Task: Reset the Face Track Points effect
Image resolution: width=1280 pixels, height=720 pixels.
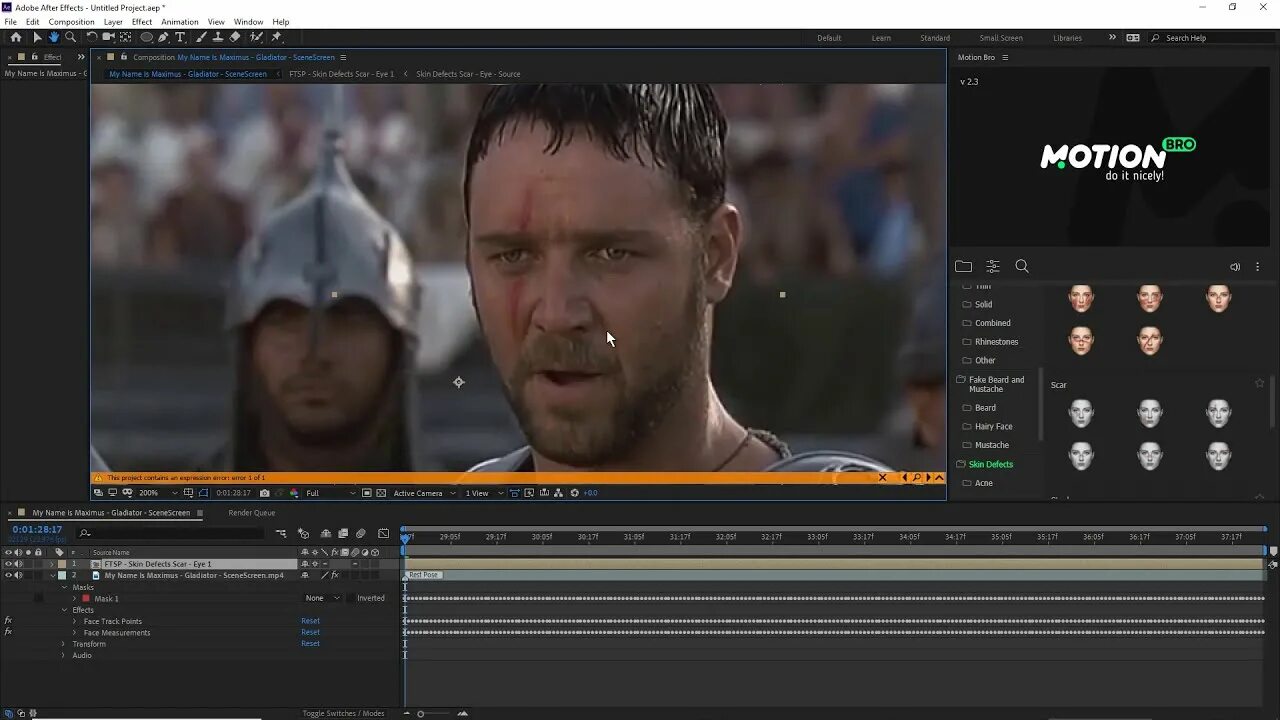Action: pos(311,621)
